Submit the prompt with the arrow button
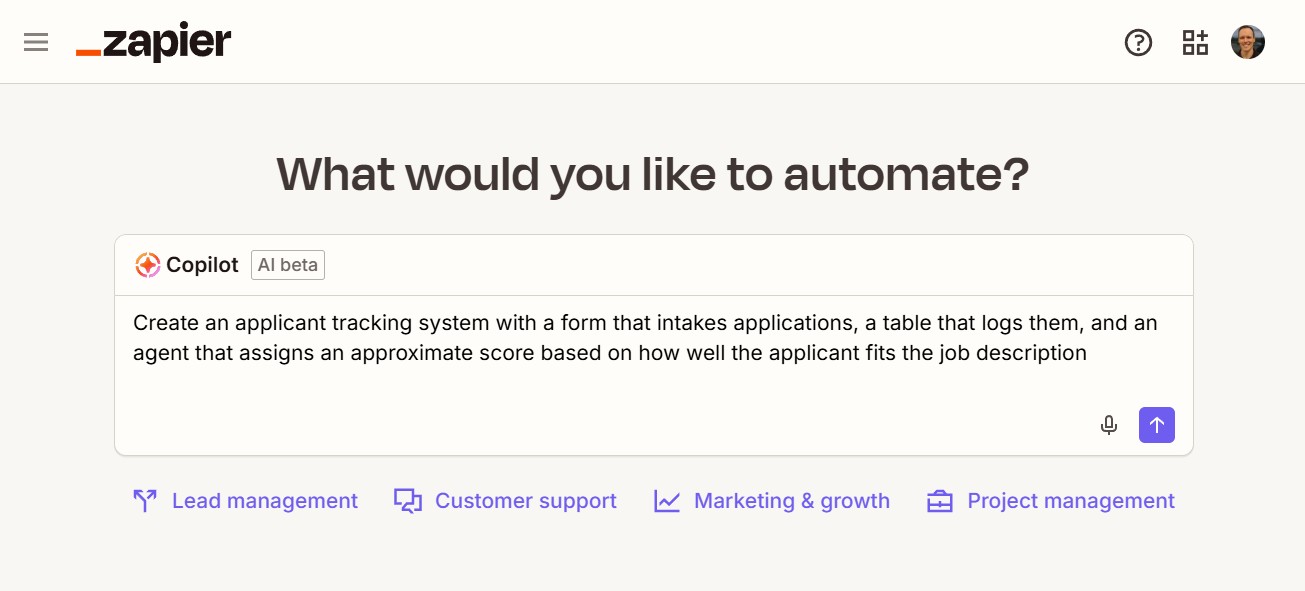The height and width of the screenshot is (591, 1305). point(1156,424)
